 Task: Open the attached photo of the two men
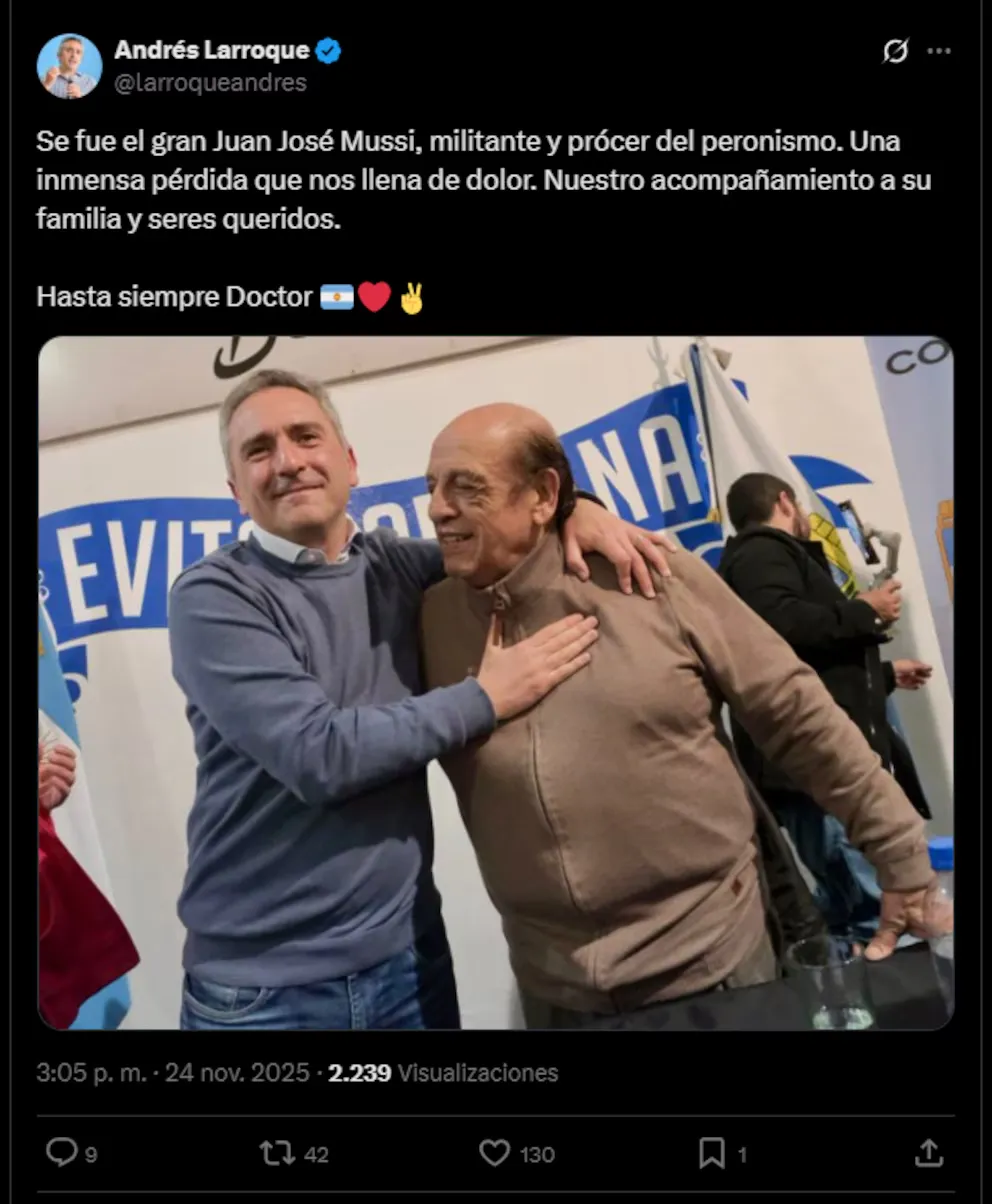[x=496, y=683]
